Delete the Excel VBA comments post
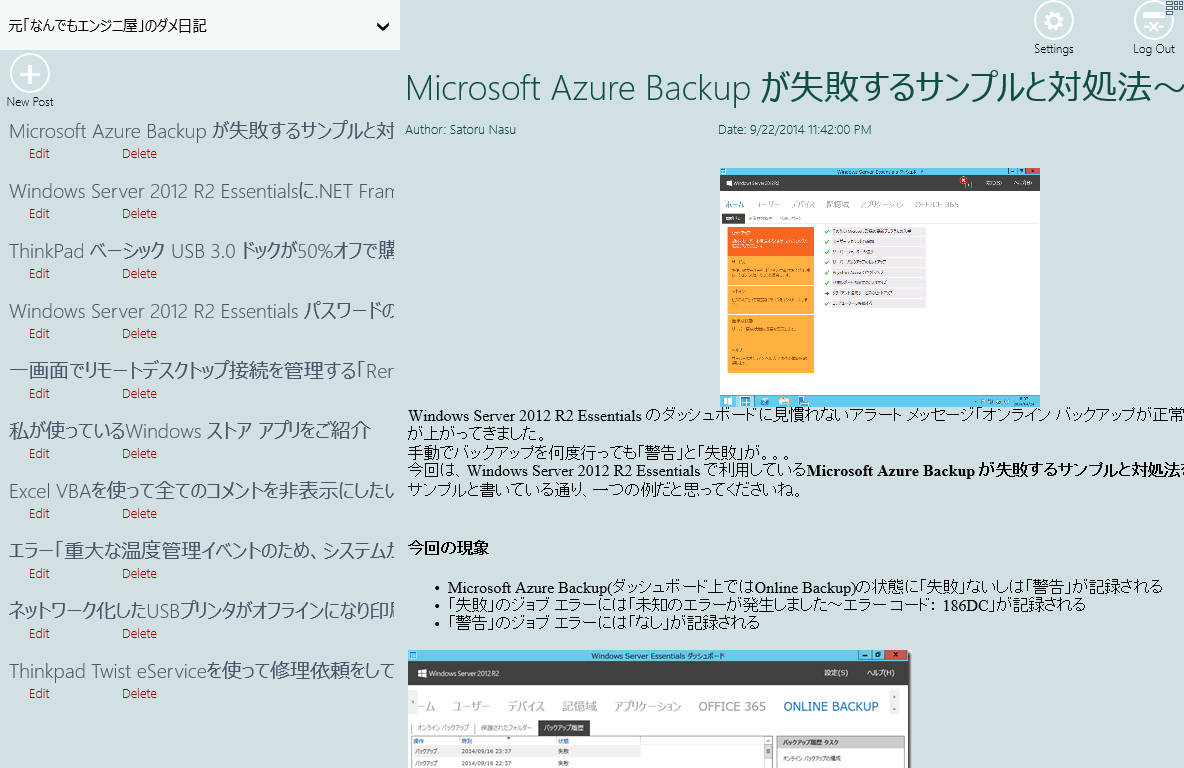This screenshot has height=768, width=1184. [140, 514]
